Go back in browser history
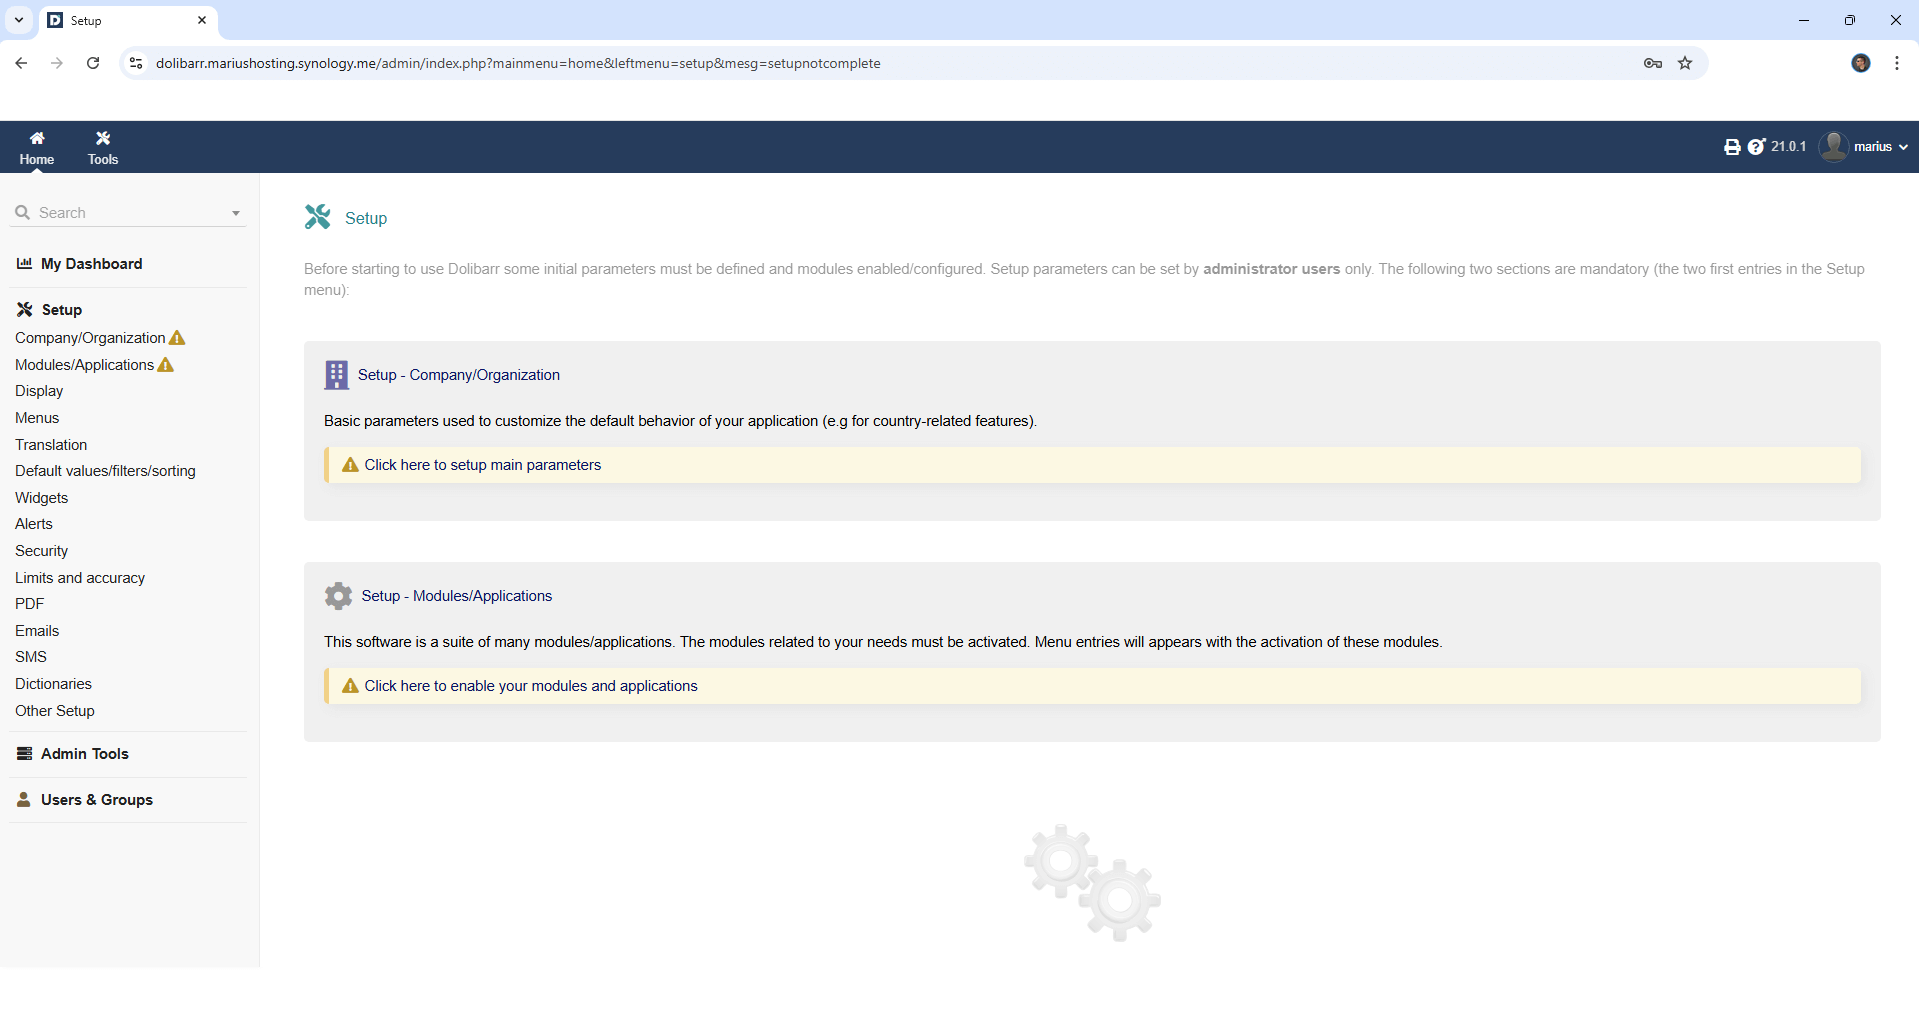This screenshot has width=1919, height=1024. click(x=21, y=63)
